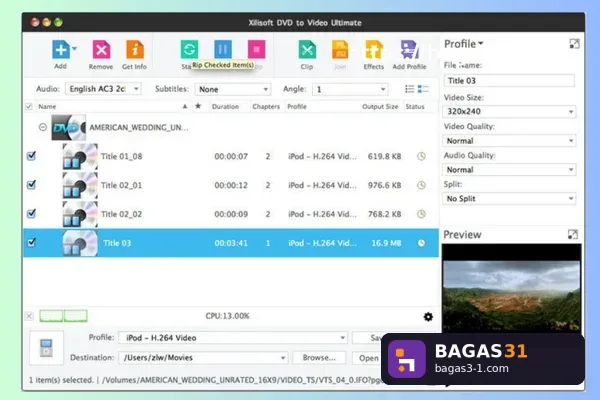Open the Effects tool
The width and height of the screenshot is (600, 400).
click(x=374, y=50)
